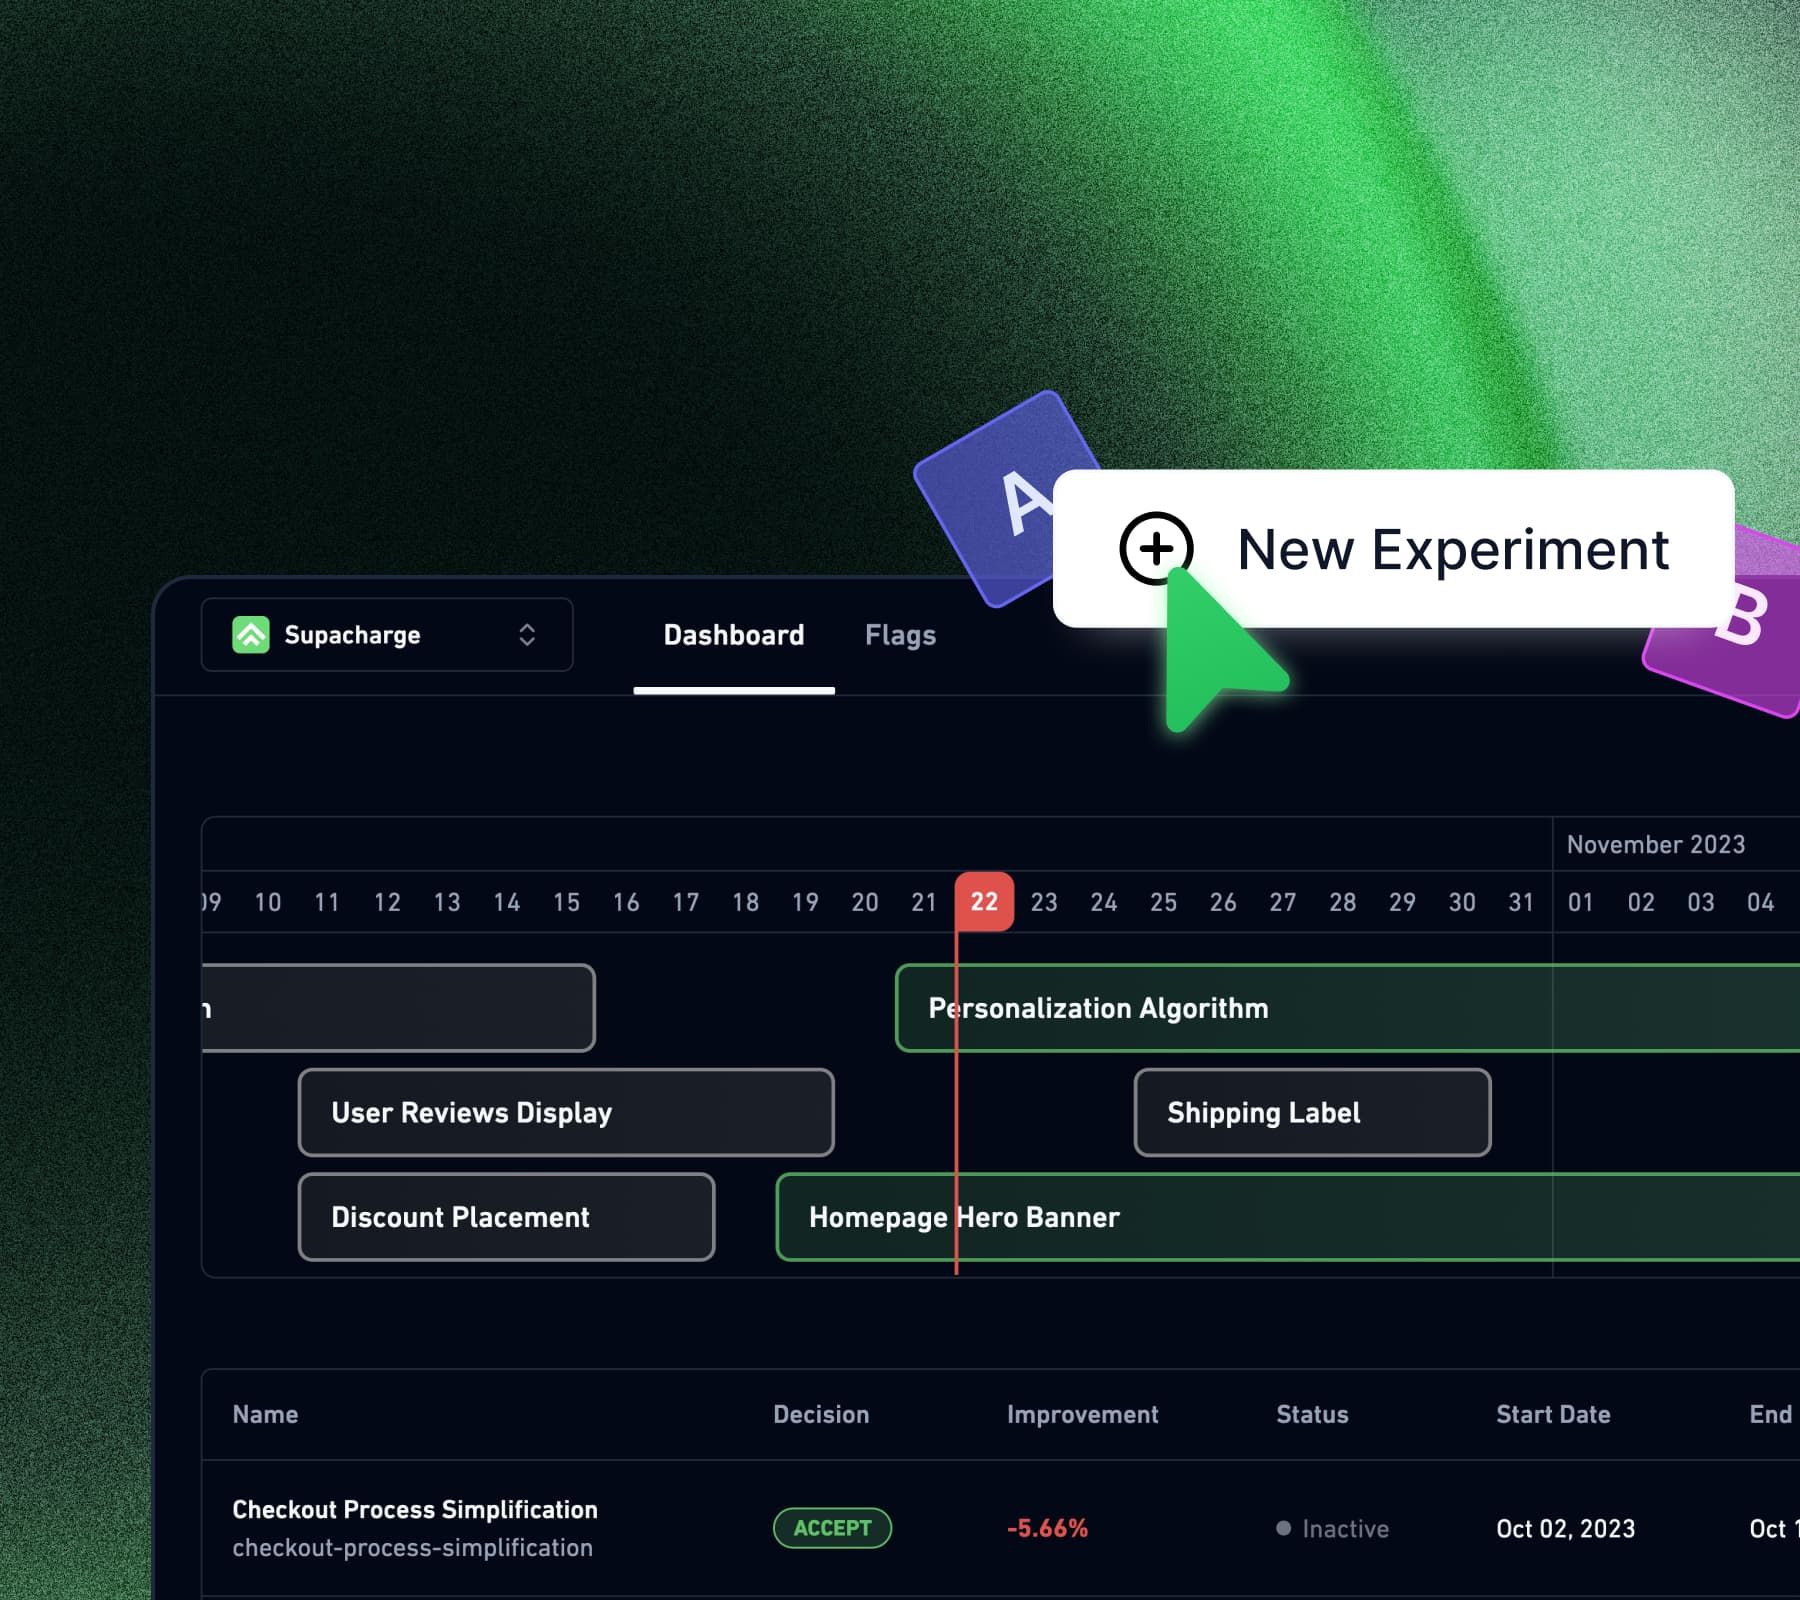
Task: Switch to the Flags tab
Action: (x=900, y=635)
